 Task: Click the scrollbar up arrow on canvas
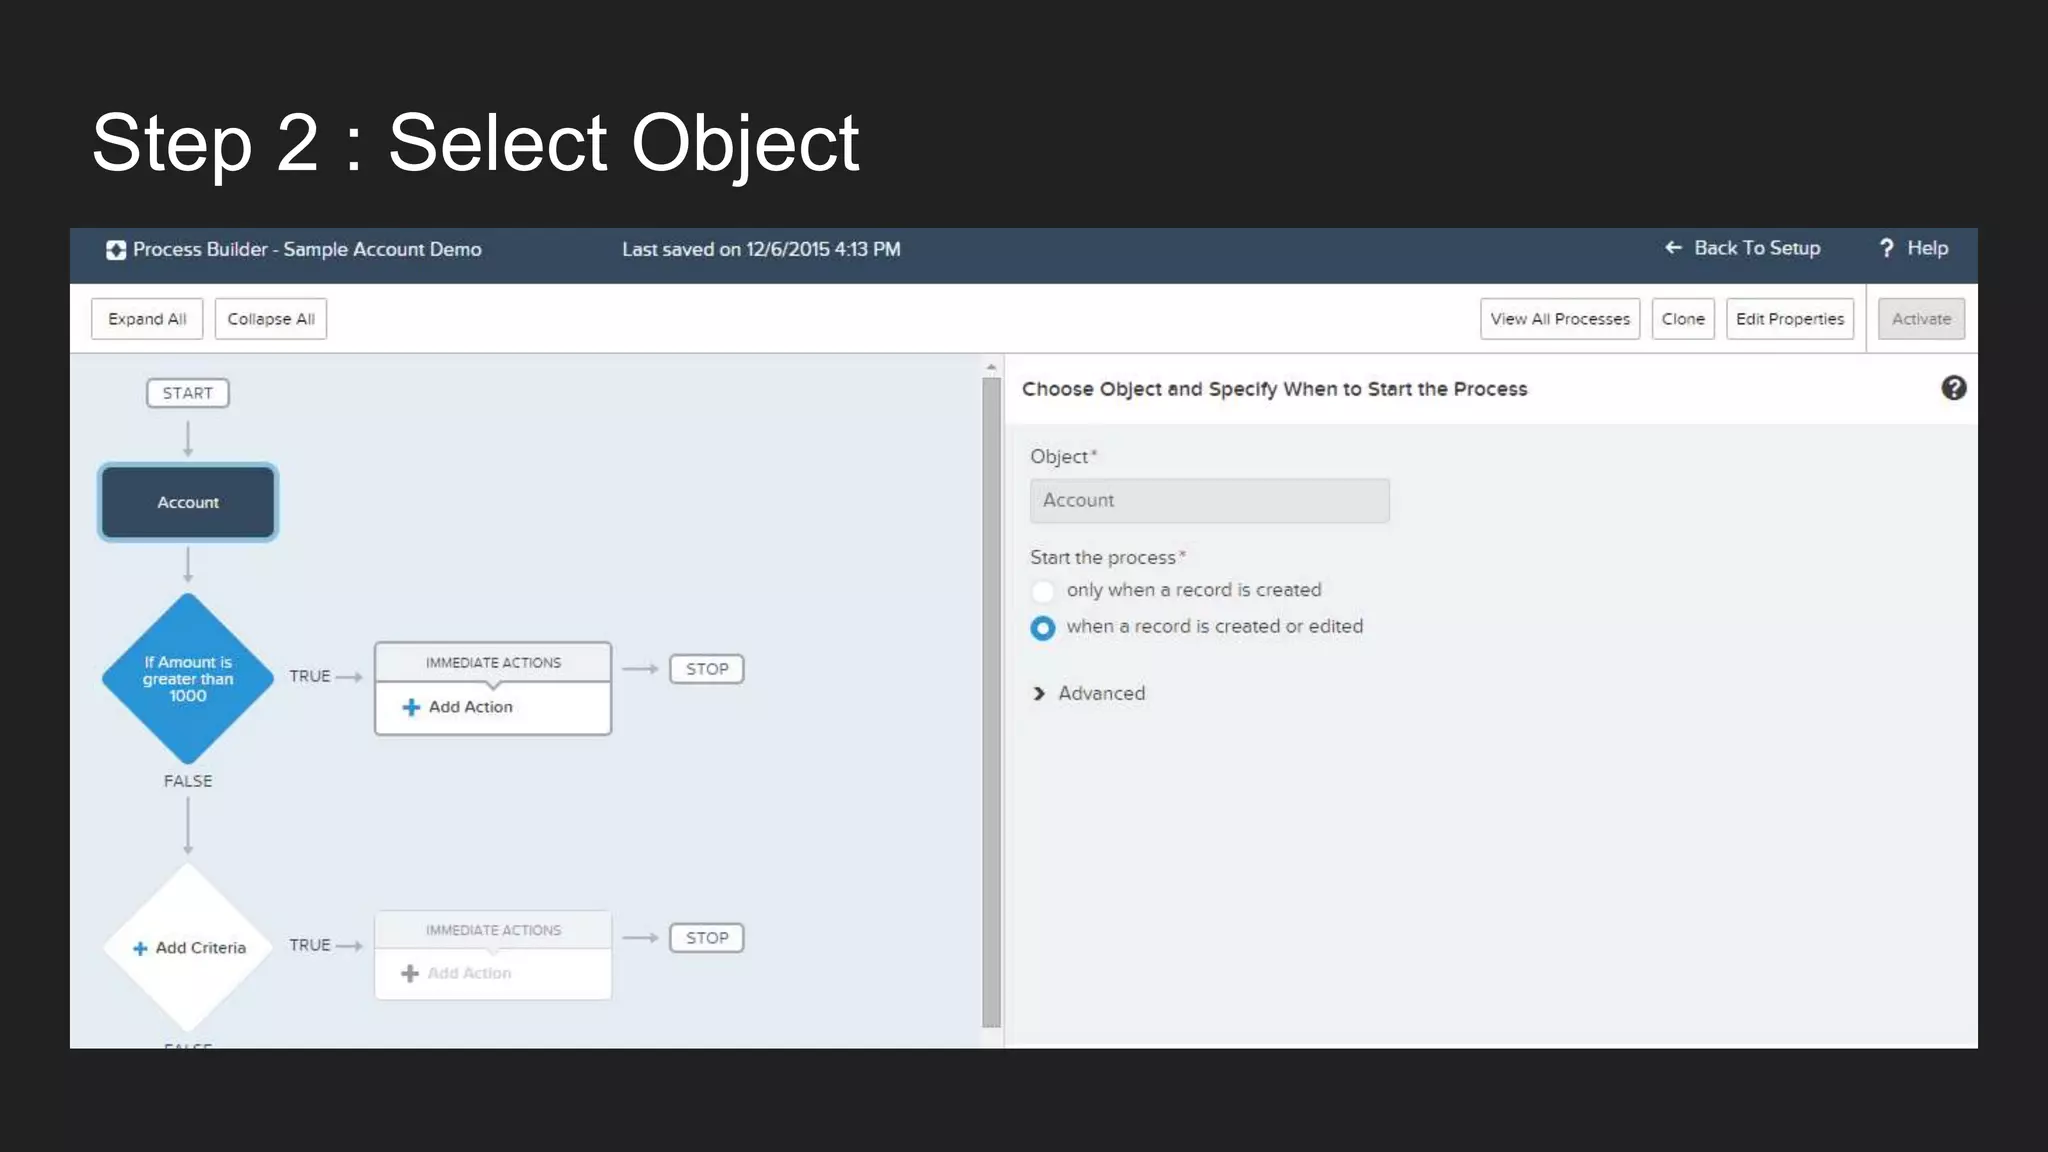coord(991,367)
